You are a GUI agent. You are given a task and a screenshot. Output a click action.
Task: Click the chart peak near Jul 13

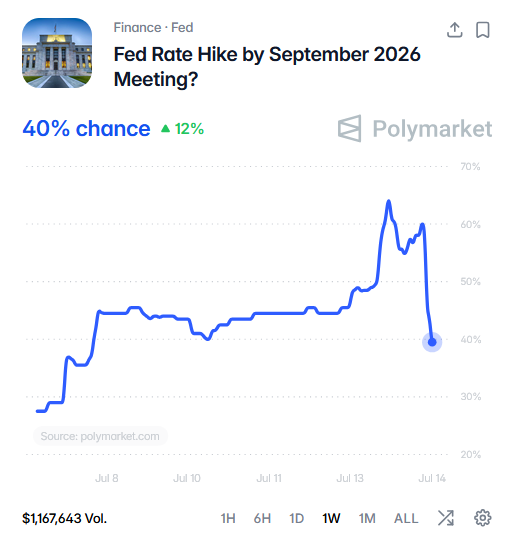[x=388, y=201]
